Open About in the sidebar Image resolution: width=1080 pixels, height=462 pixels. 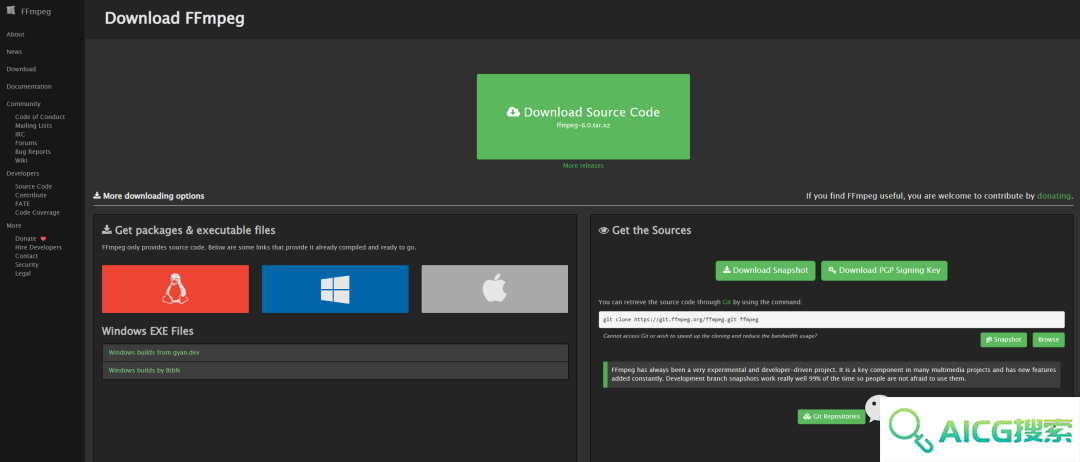(15, 34)
